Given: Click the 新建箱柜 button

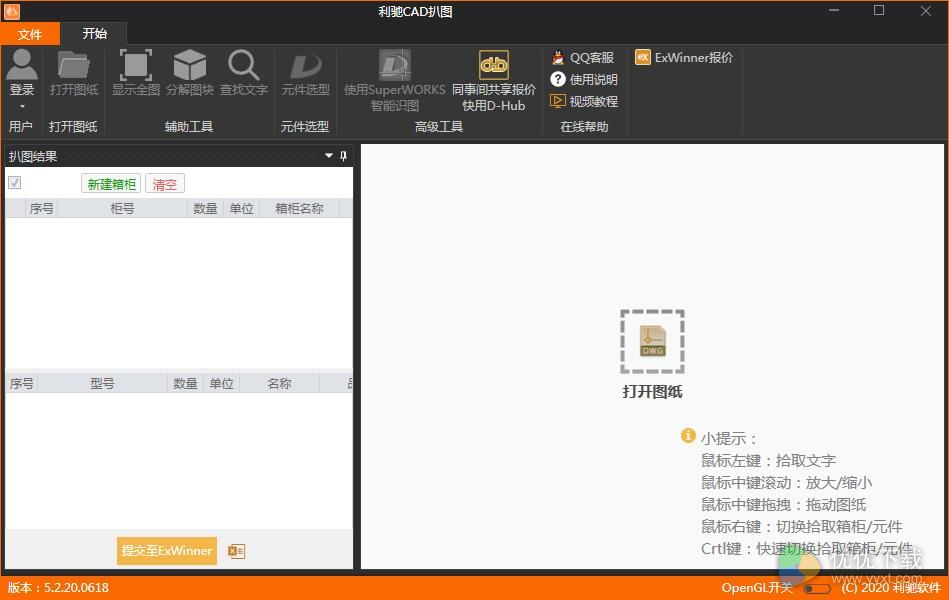Looking at the screenshot, I should coord(111,183).
